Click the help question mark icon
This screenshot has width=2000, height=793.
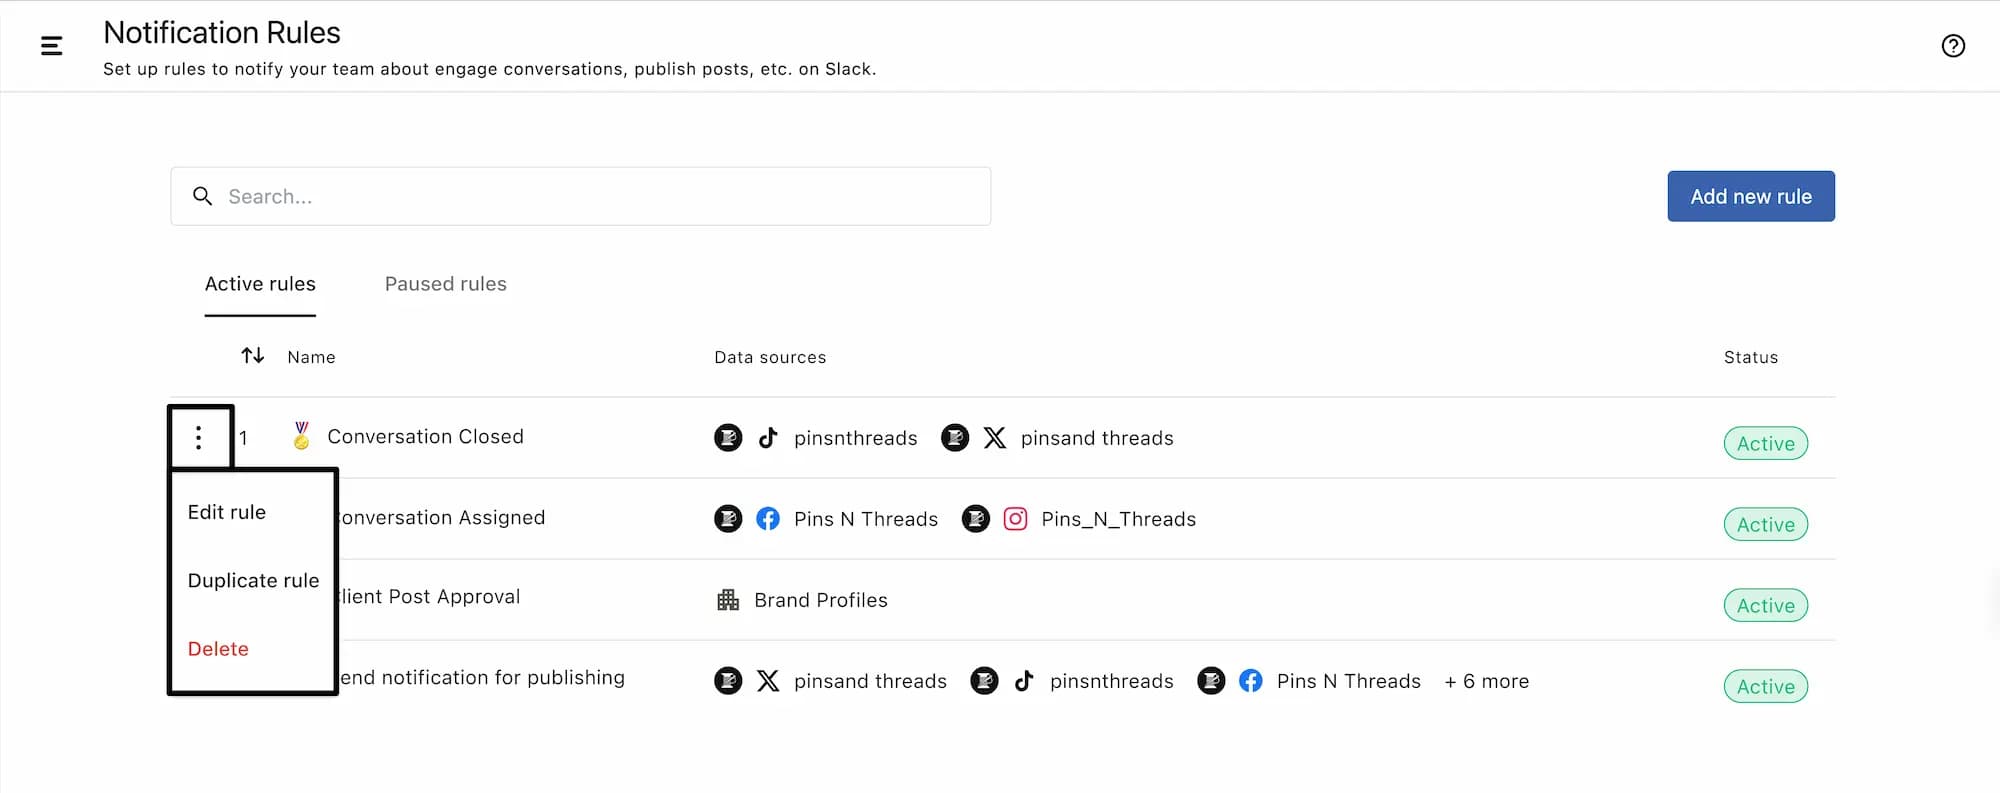point(1952,46)
